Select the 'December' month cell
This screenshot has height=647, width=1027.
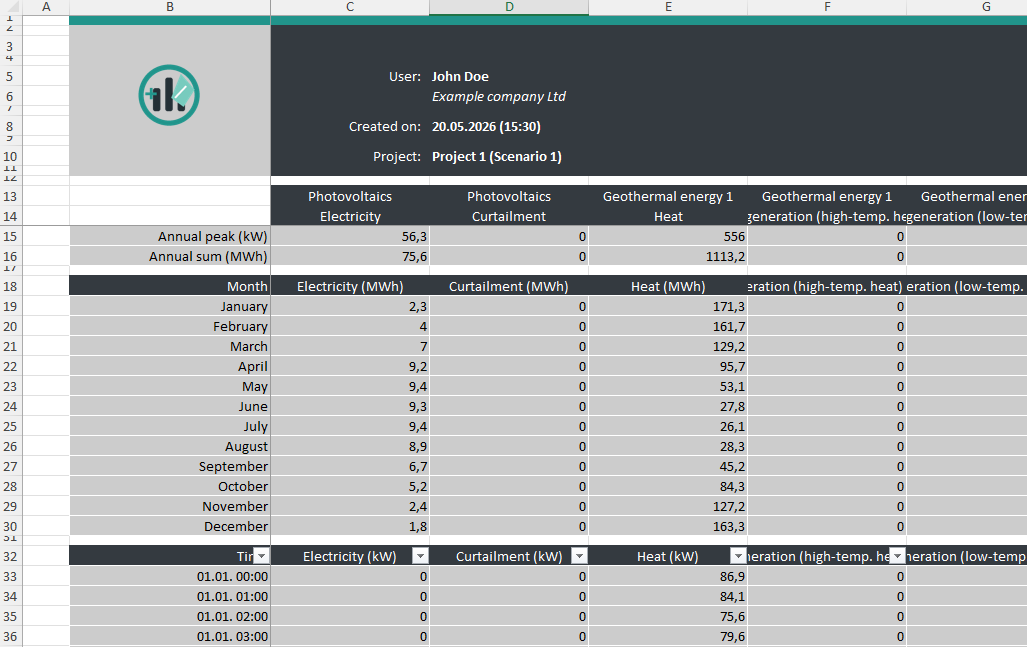(x=170, y=526)
